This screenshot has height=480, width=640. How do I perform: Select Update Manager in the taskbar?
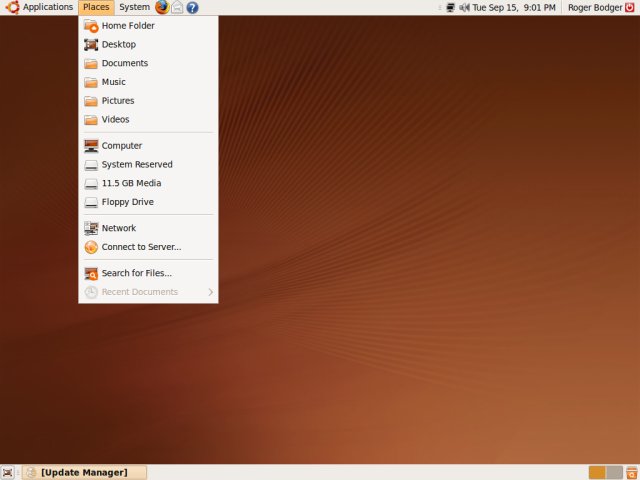tap(85, 472)
